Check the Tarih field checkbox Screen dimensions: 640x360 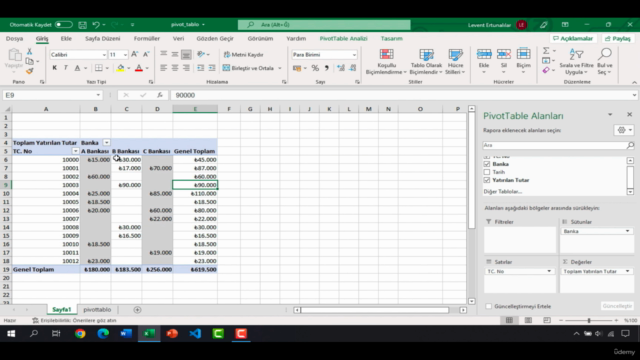point(487,172)
